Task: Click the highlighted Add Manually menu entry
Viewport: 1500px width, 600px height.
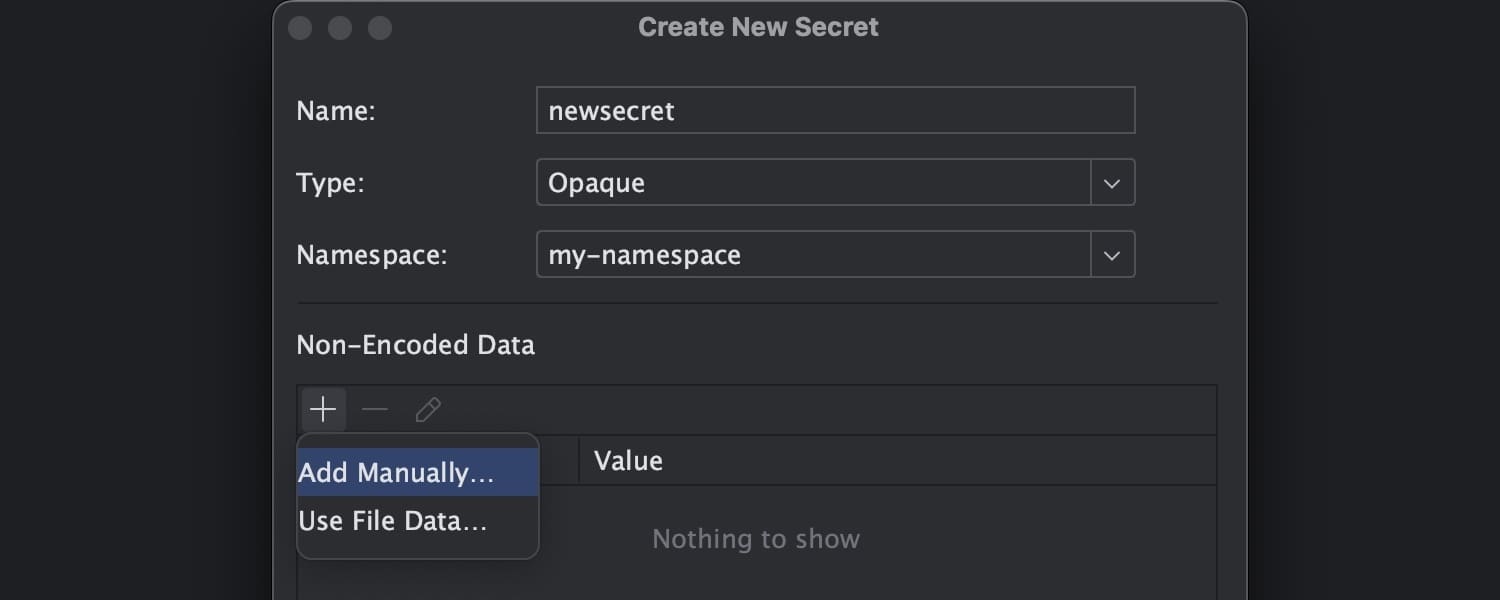Action: (x=396, y=472)
